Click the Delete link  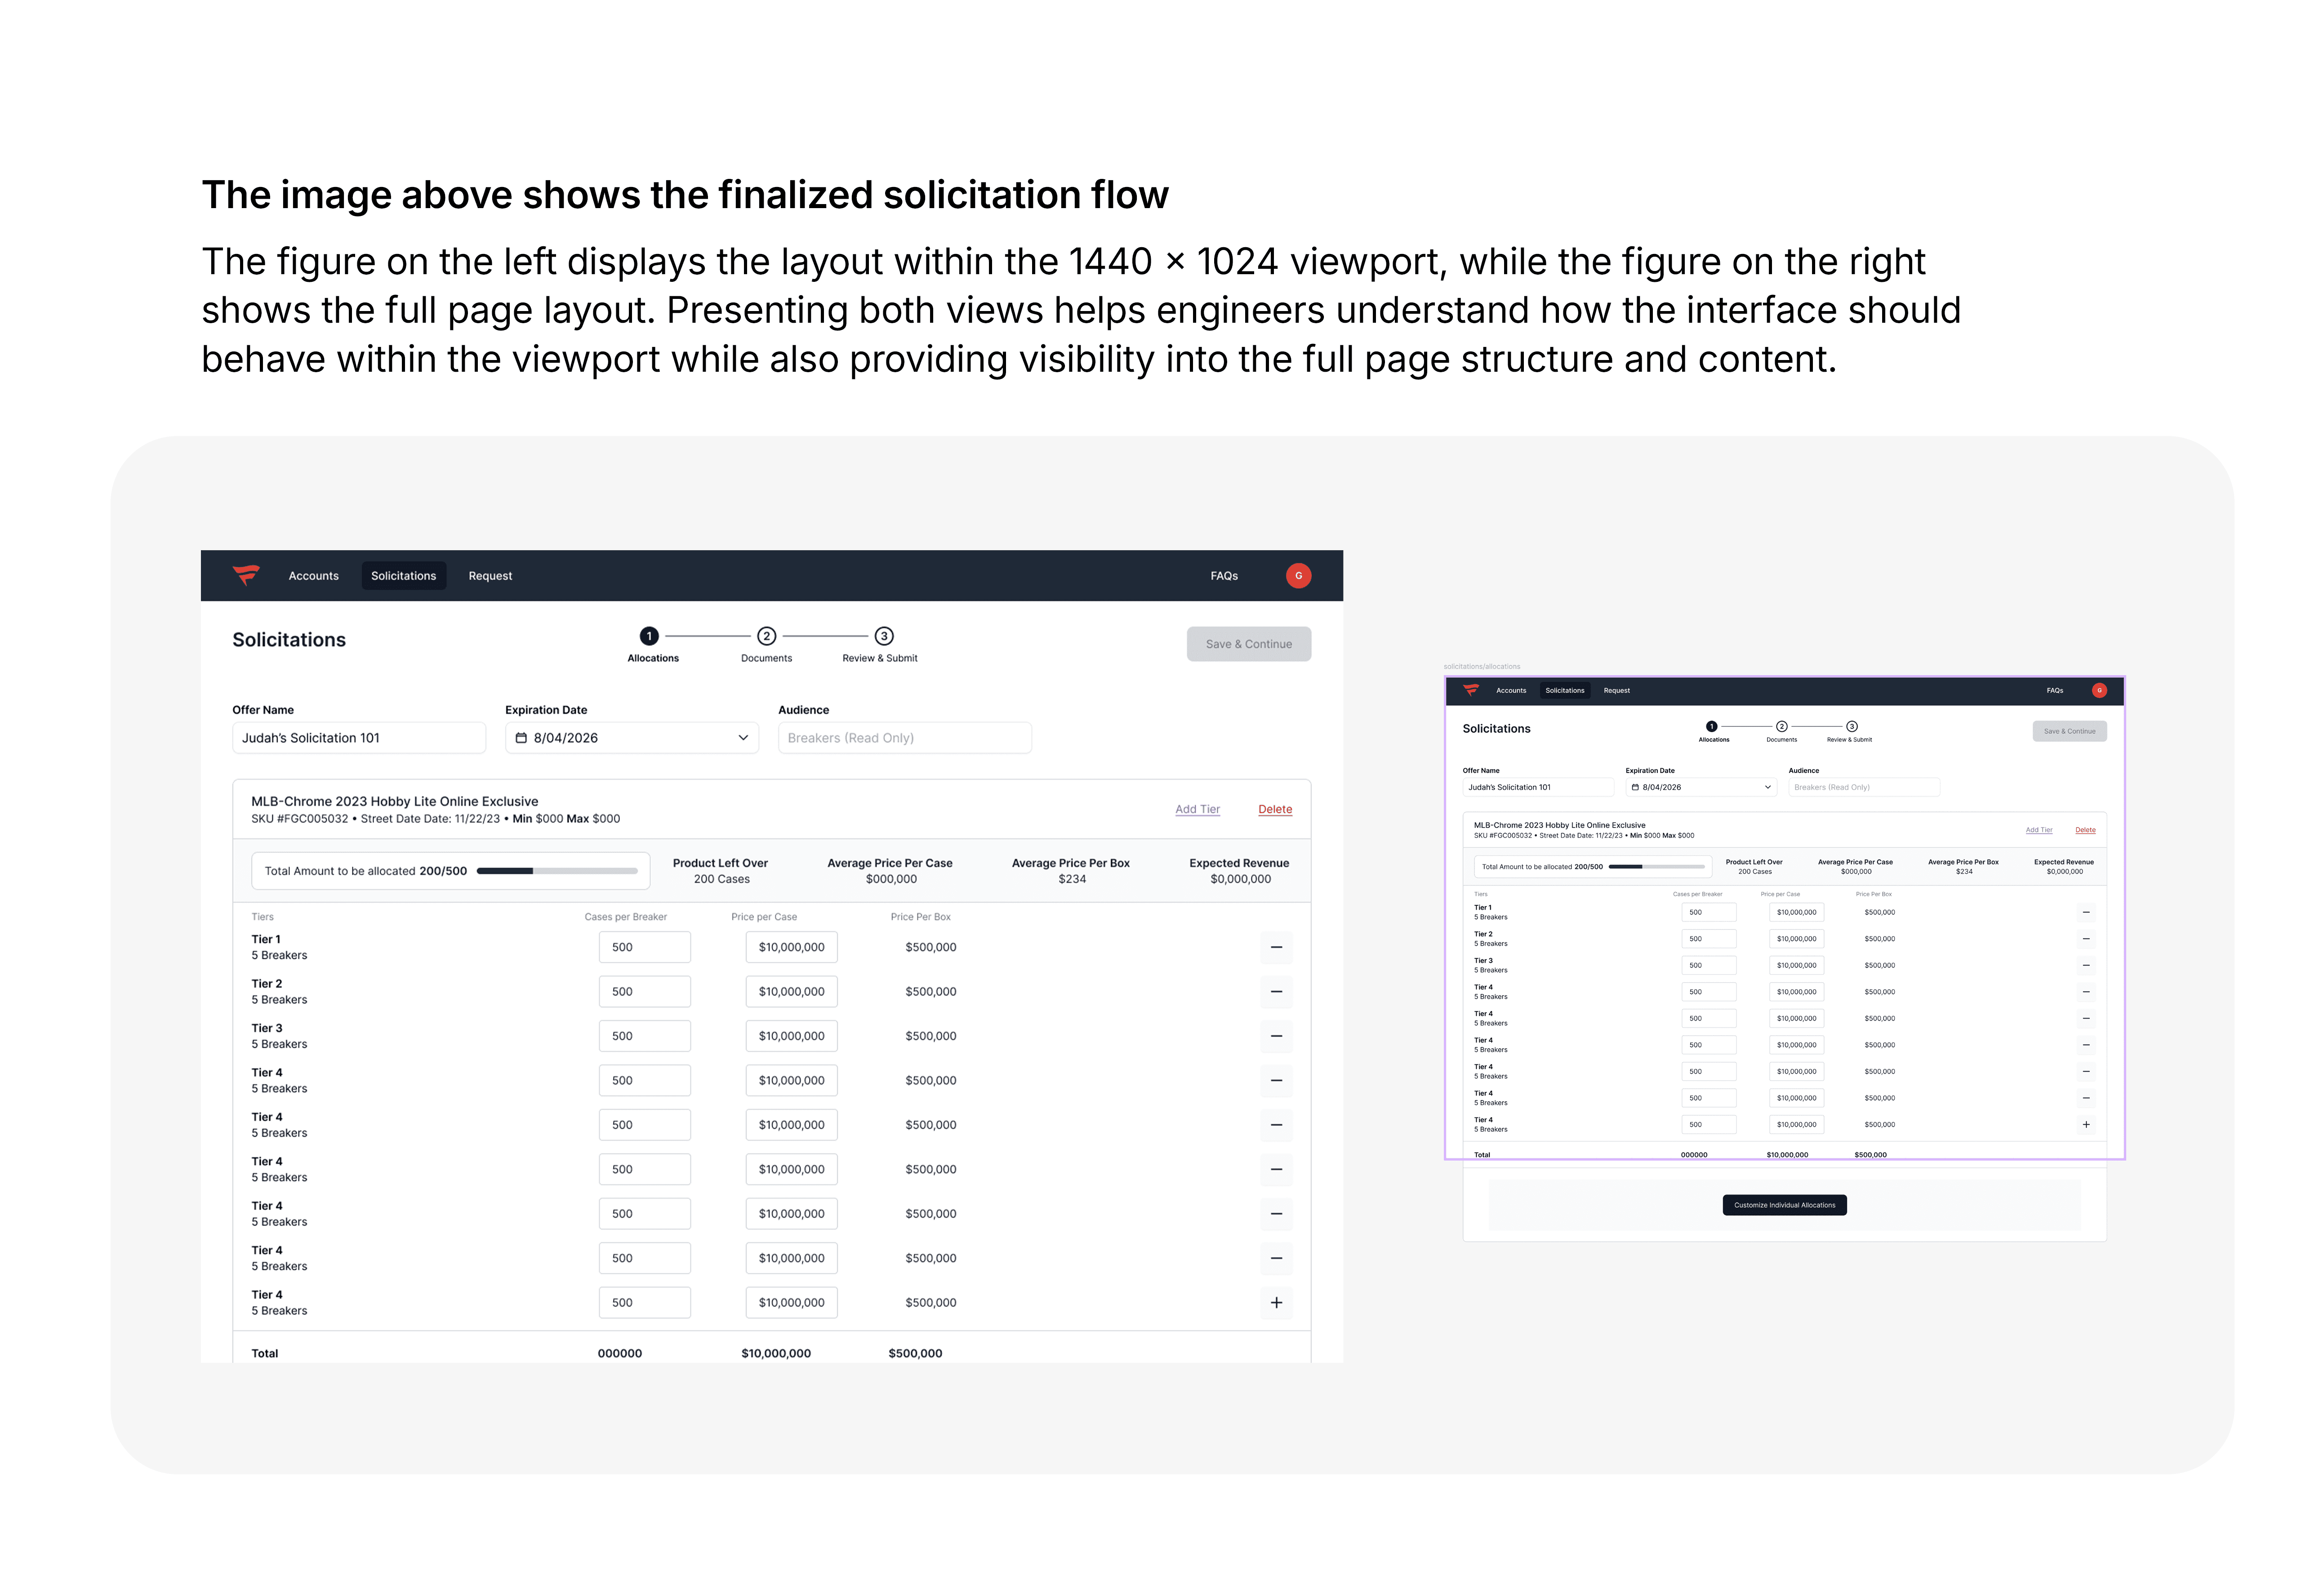coord(1274,808)
